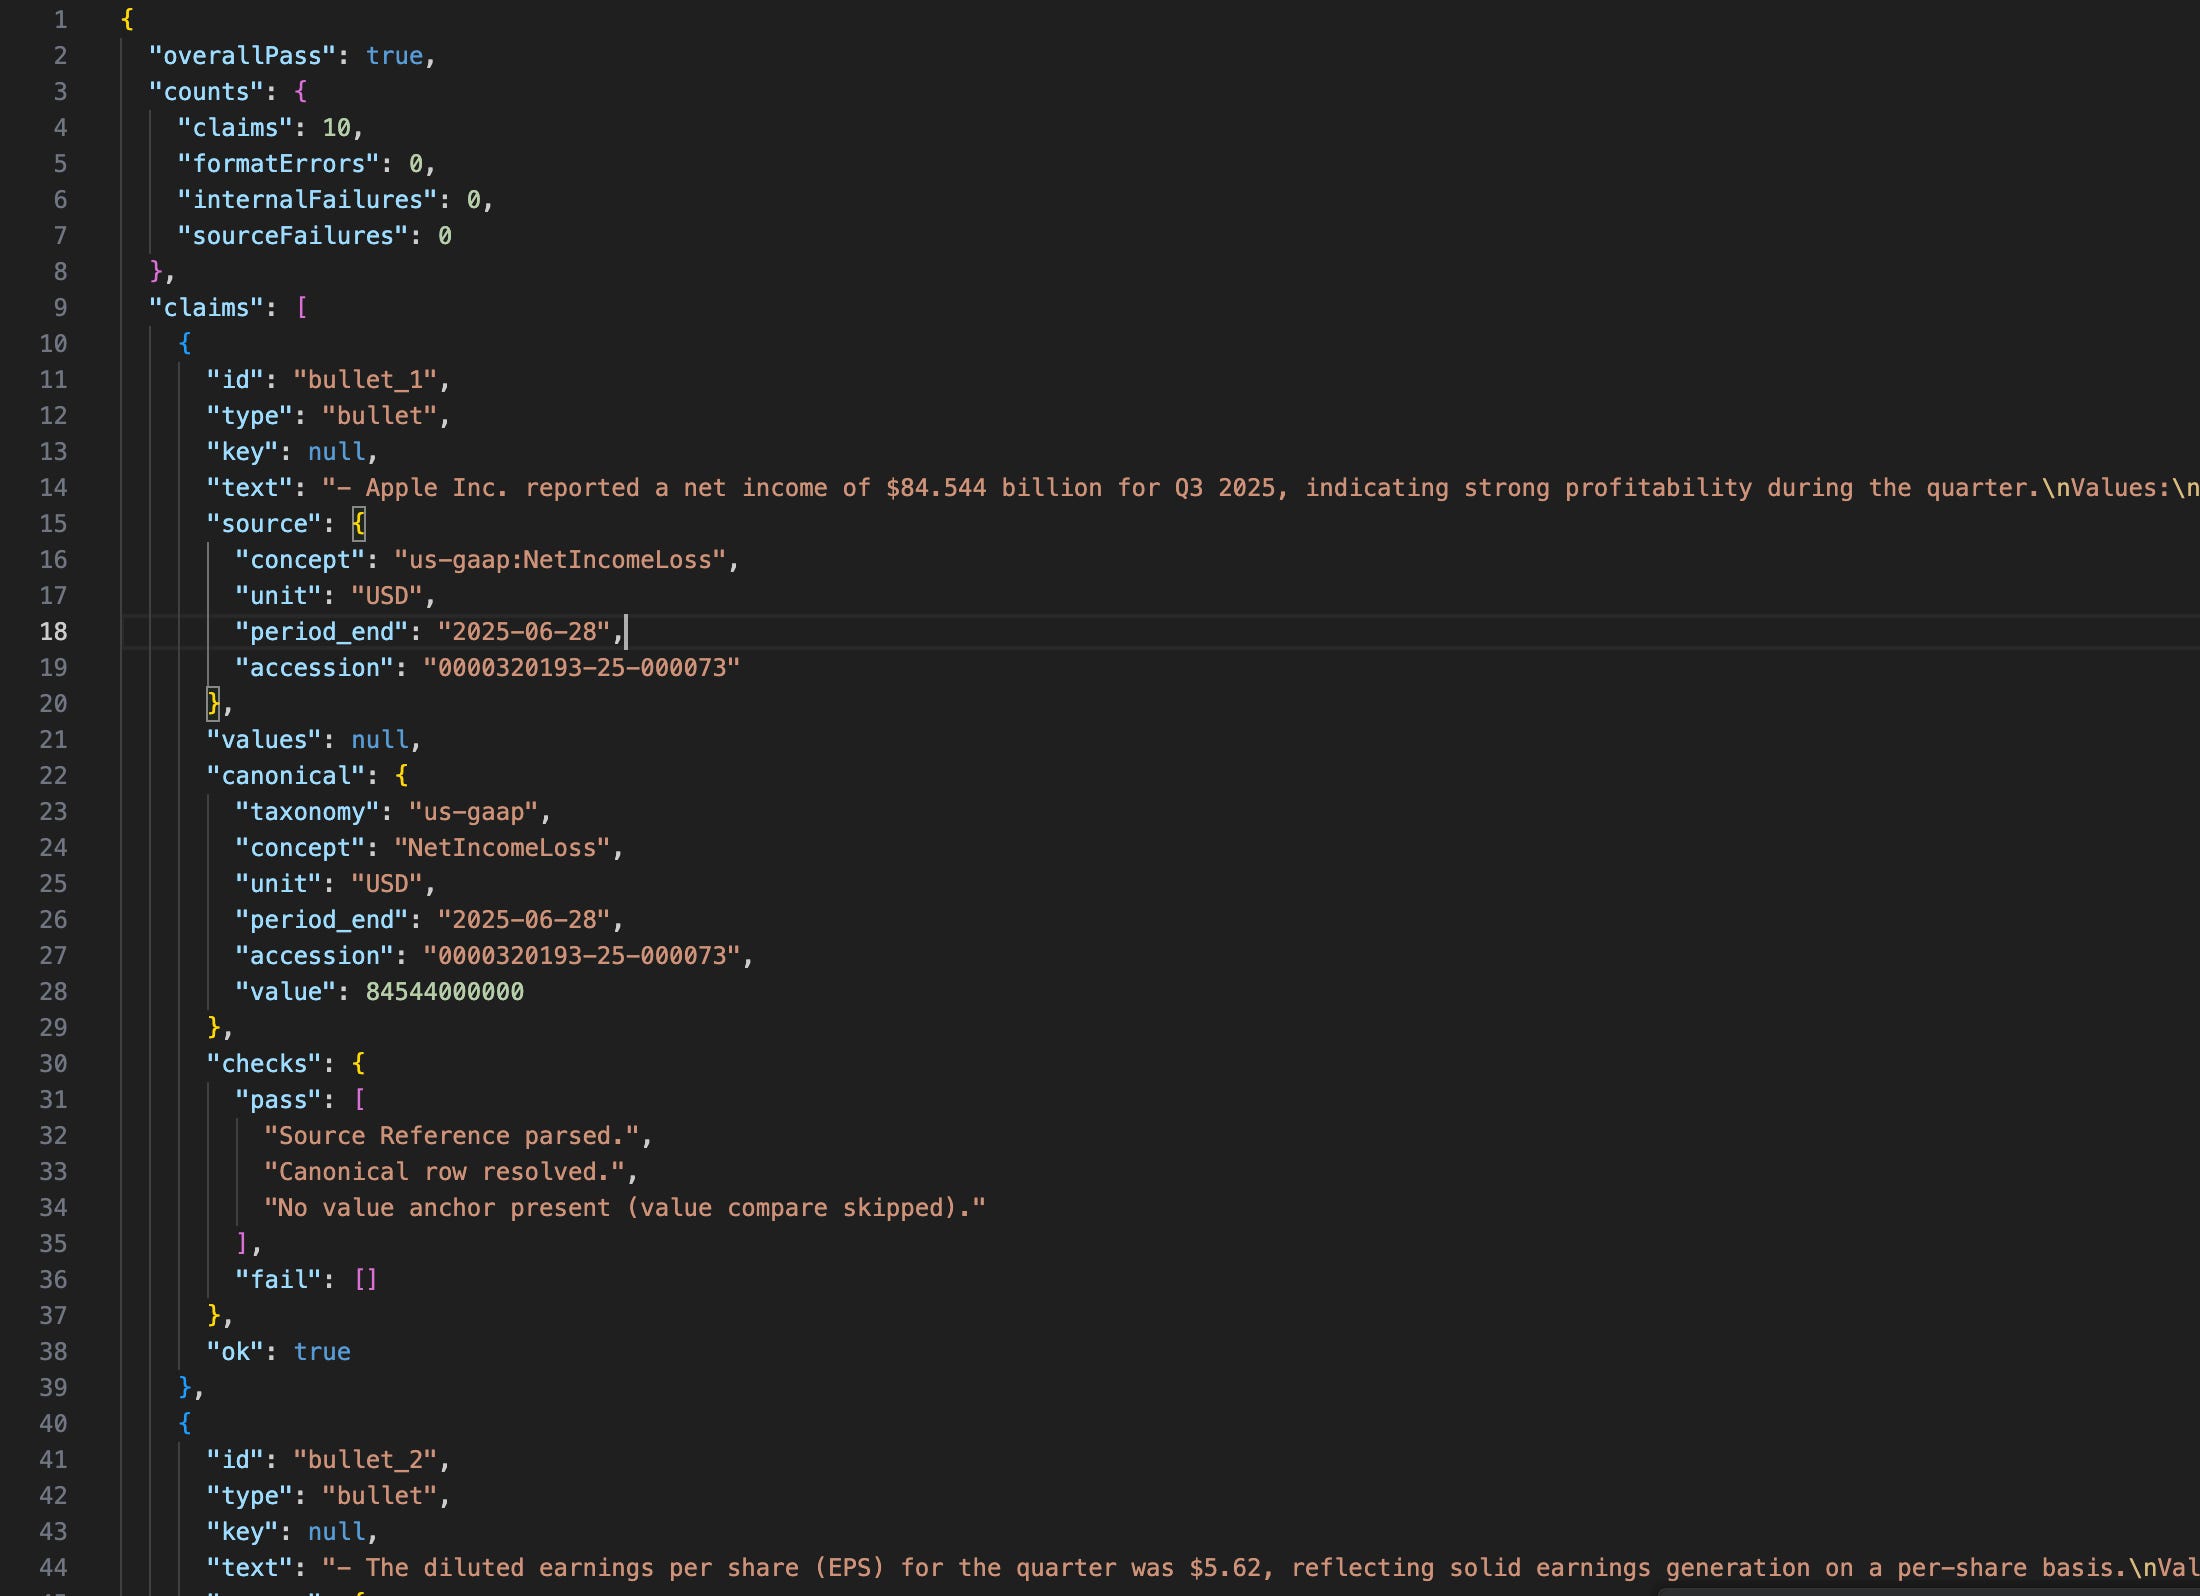Click the value 84544000000
Image resolution: width=2200 pixels, height=1596 pixels.
[444, 992]
